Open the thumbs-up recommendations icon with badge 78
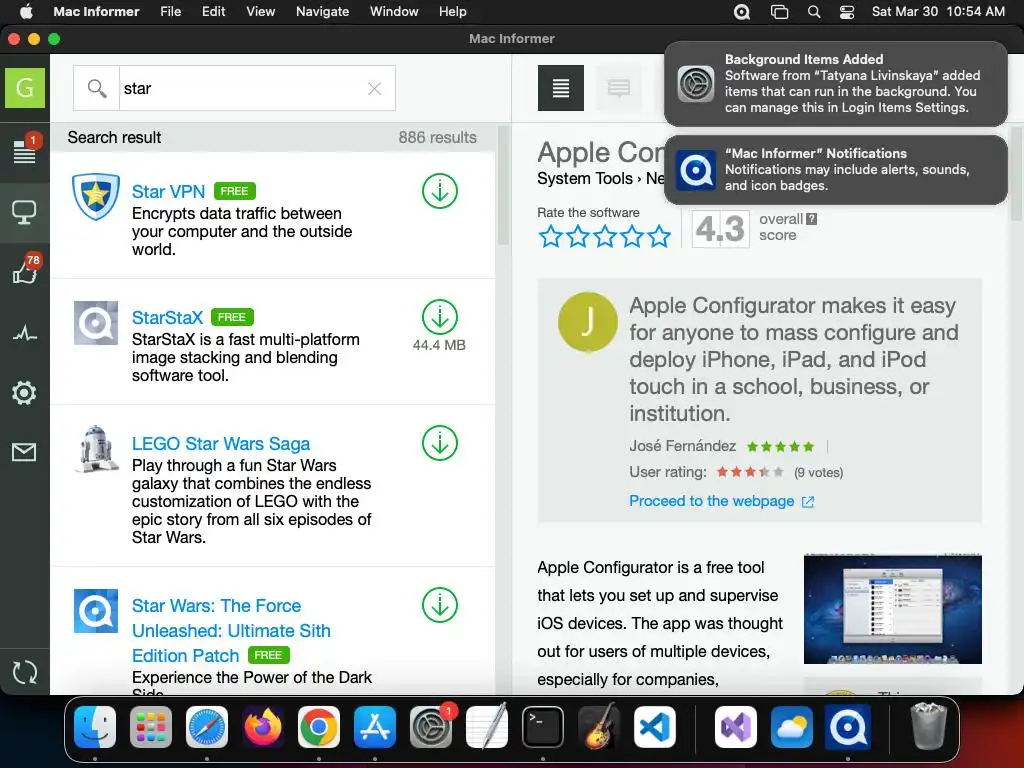This screenshot has width=1024, height=768. [25, 270]
